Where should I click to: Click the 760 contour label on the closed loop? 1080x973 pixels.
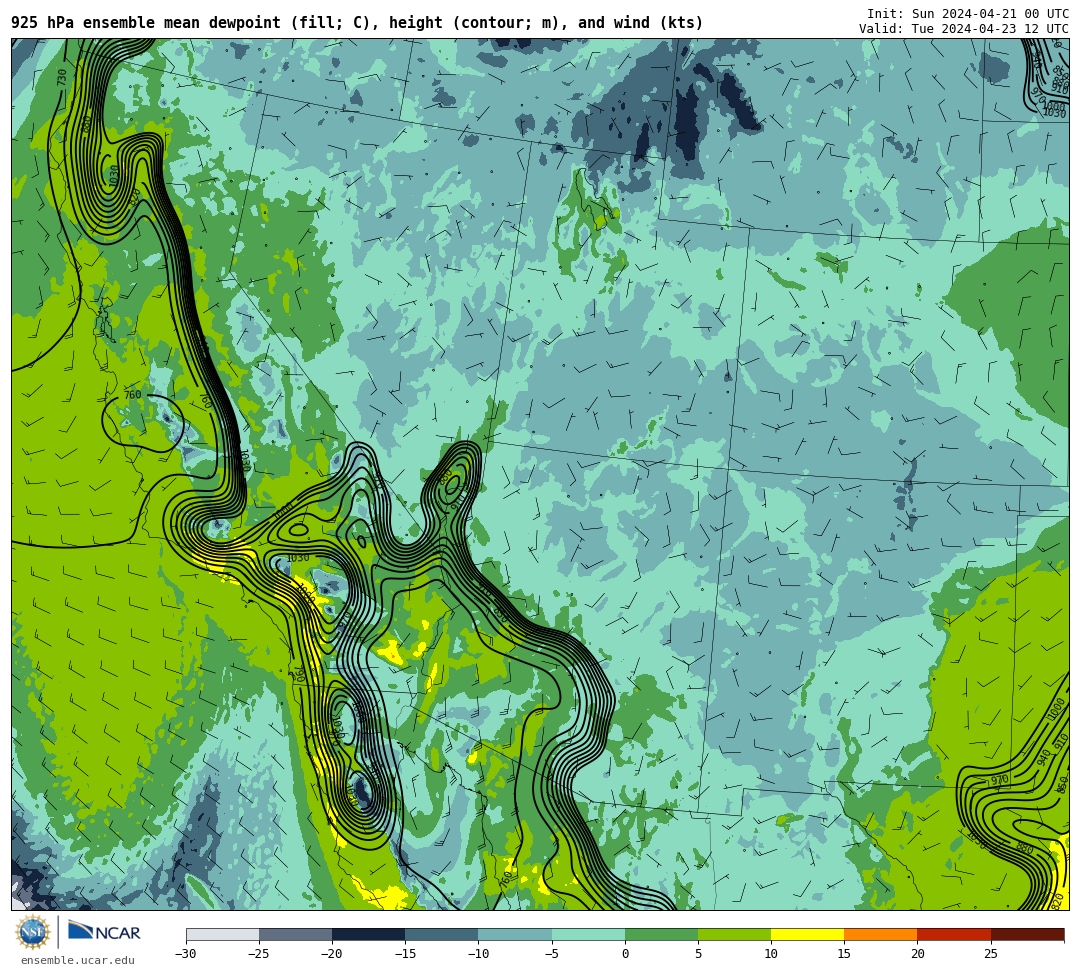click(132, 395)
